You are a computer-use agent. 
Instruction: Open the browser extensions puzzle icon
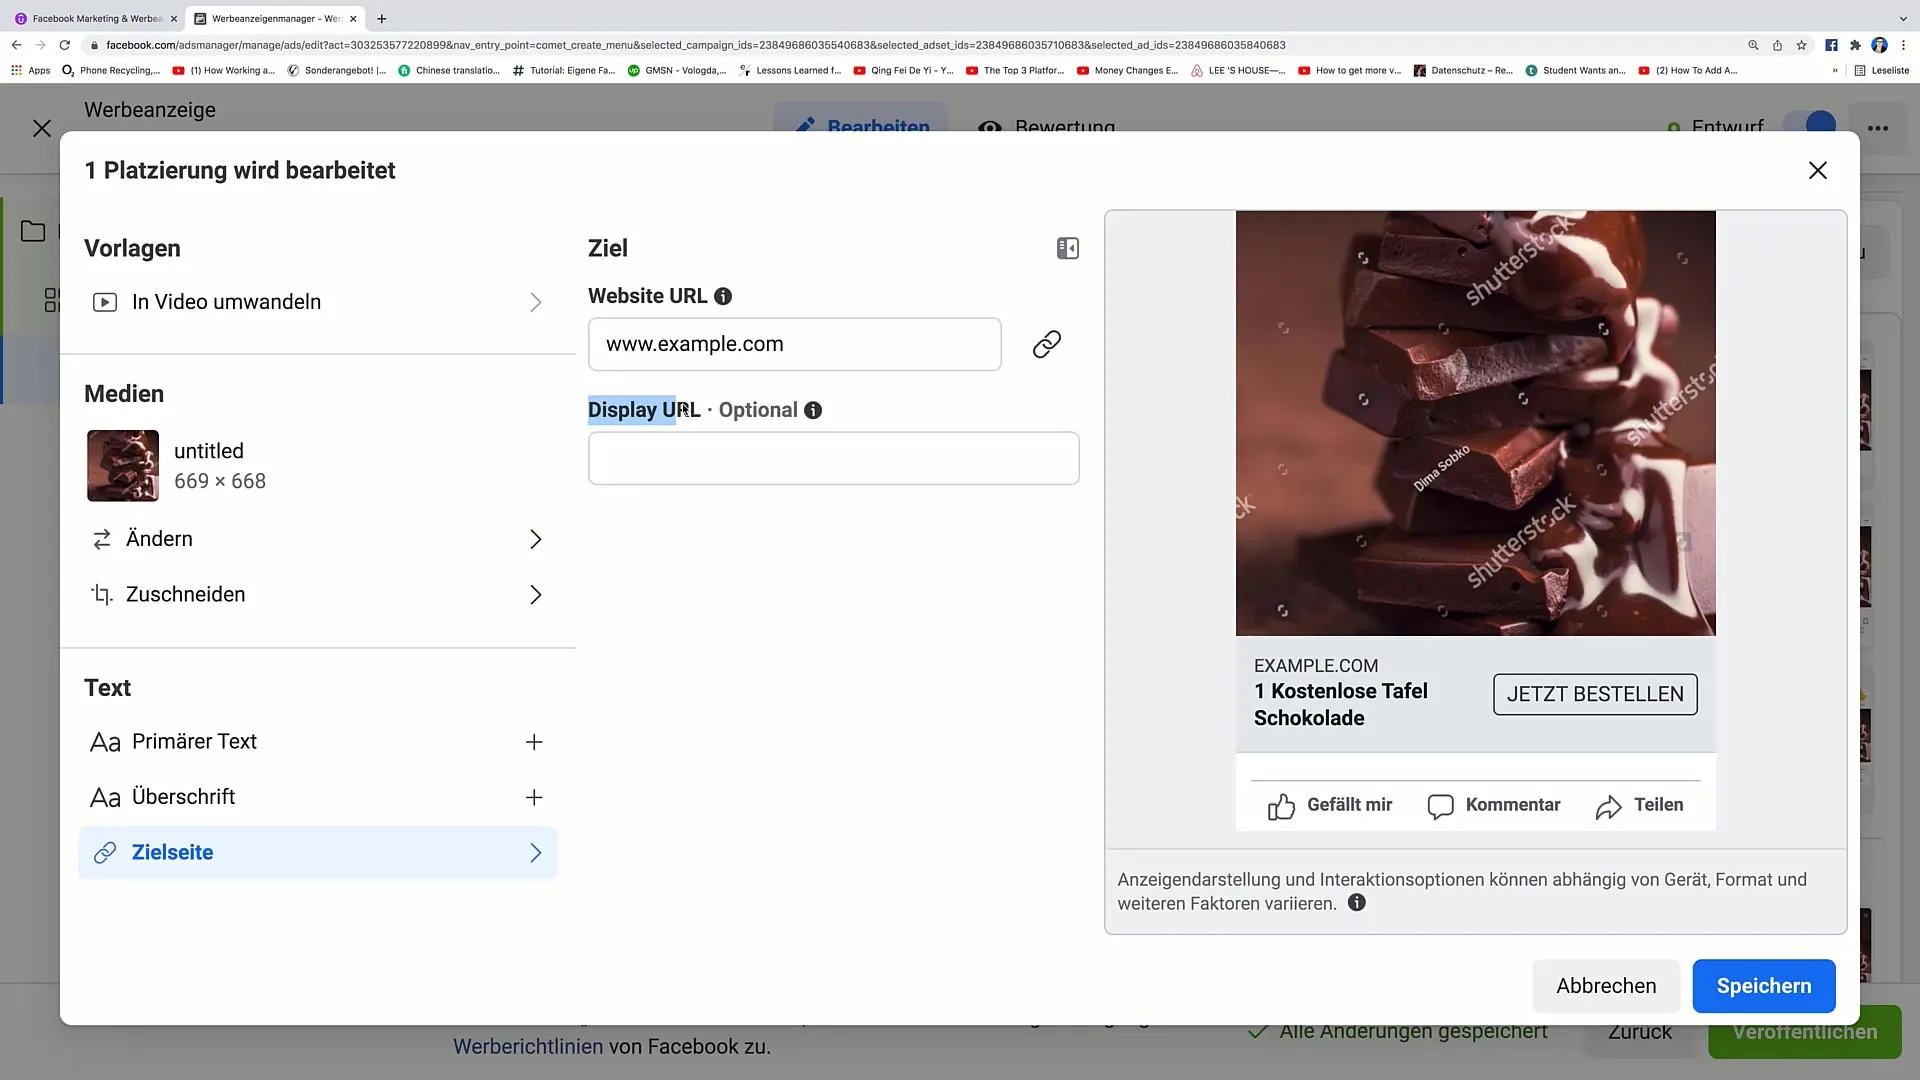(1855, 45)
